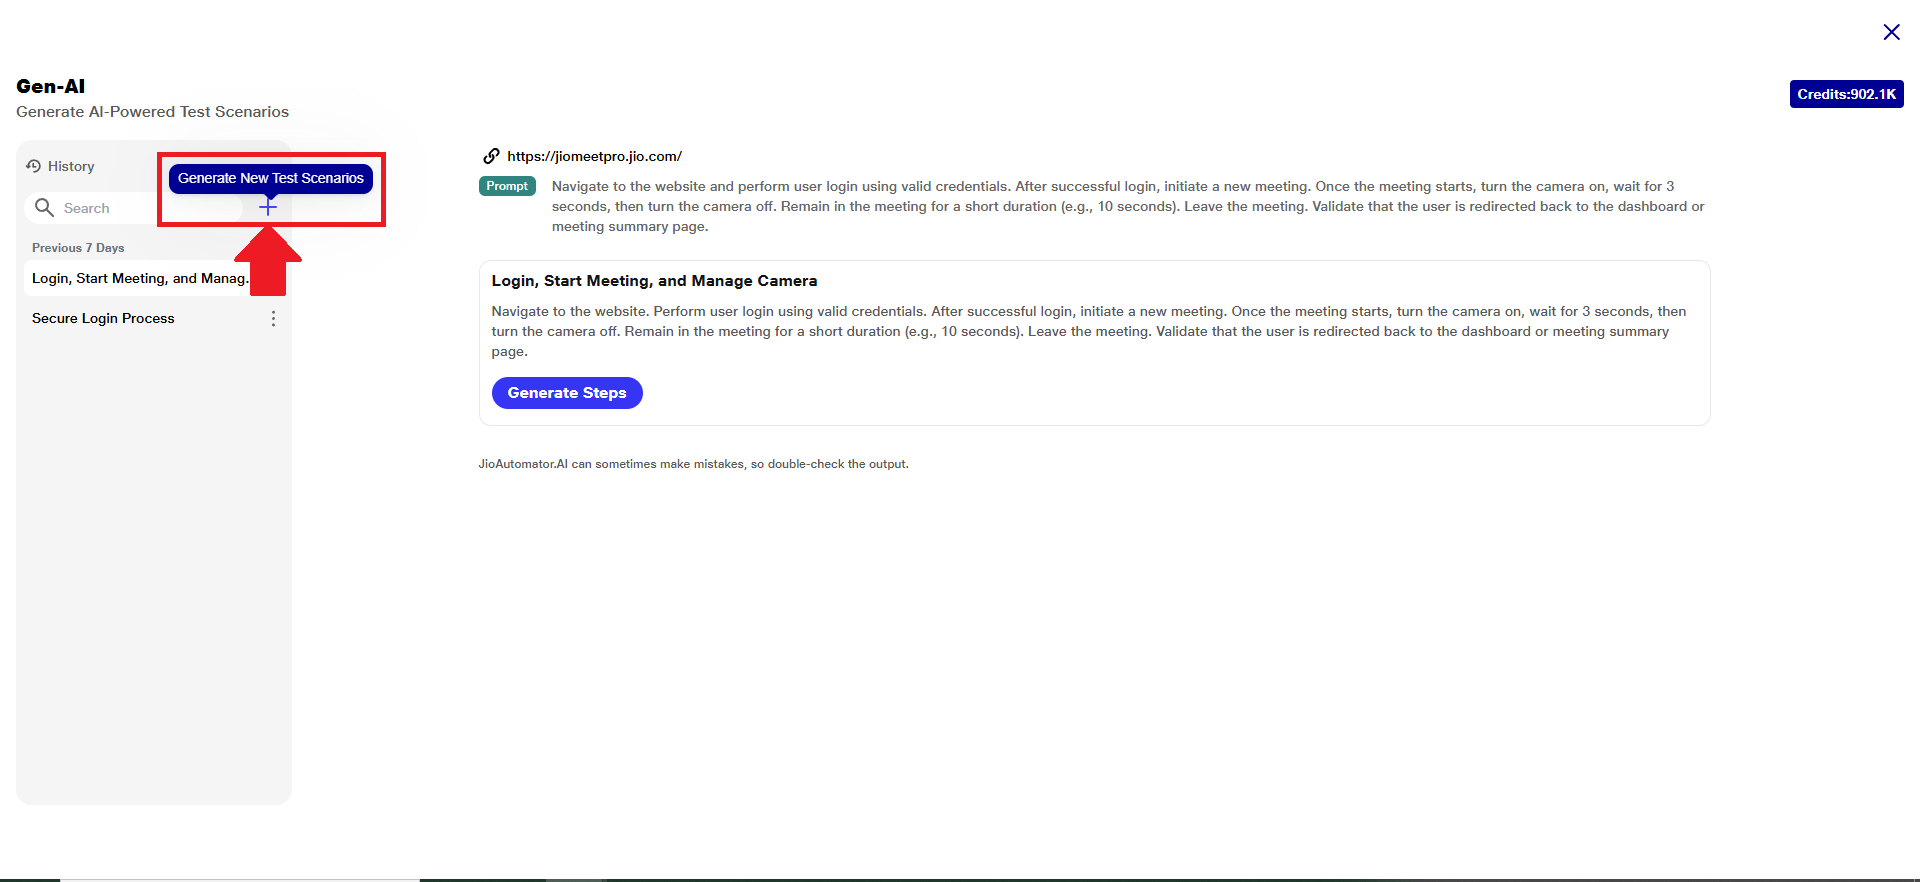This screenshot has width=1920, height=882.
Task: Click the jiomeetpro.jio.com URL link
Action: [x=594, y=156]
